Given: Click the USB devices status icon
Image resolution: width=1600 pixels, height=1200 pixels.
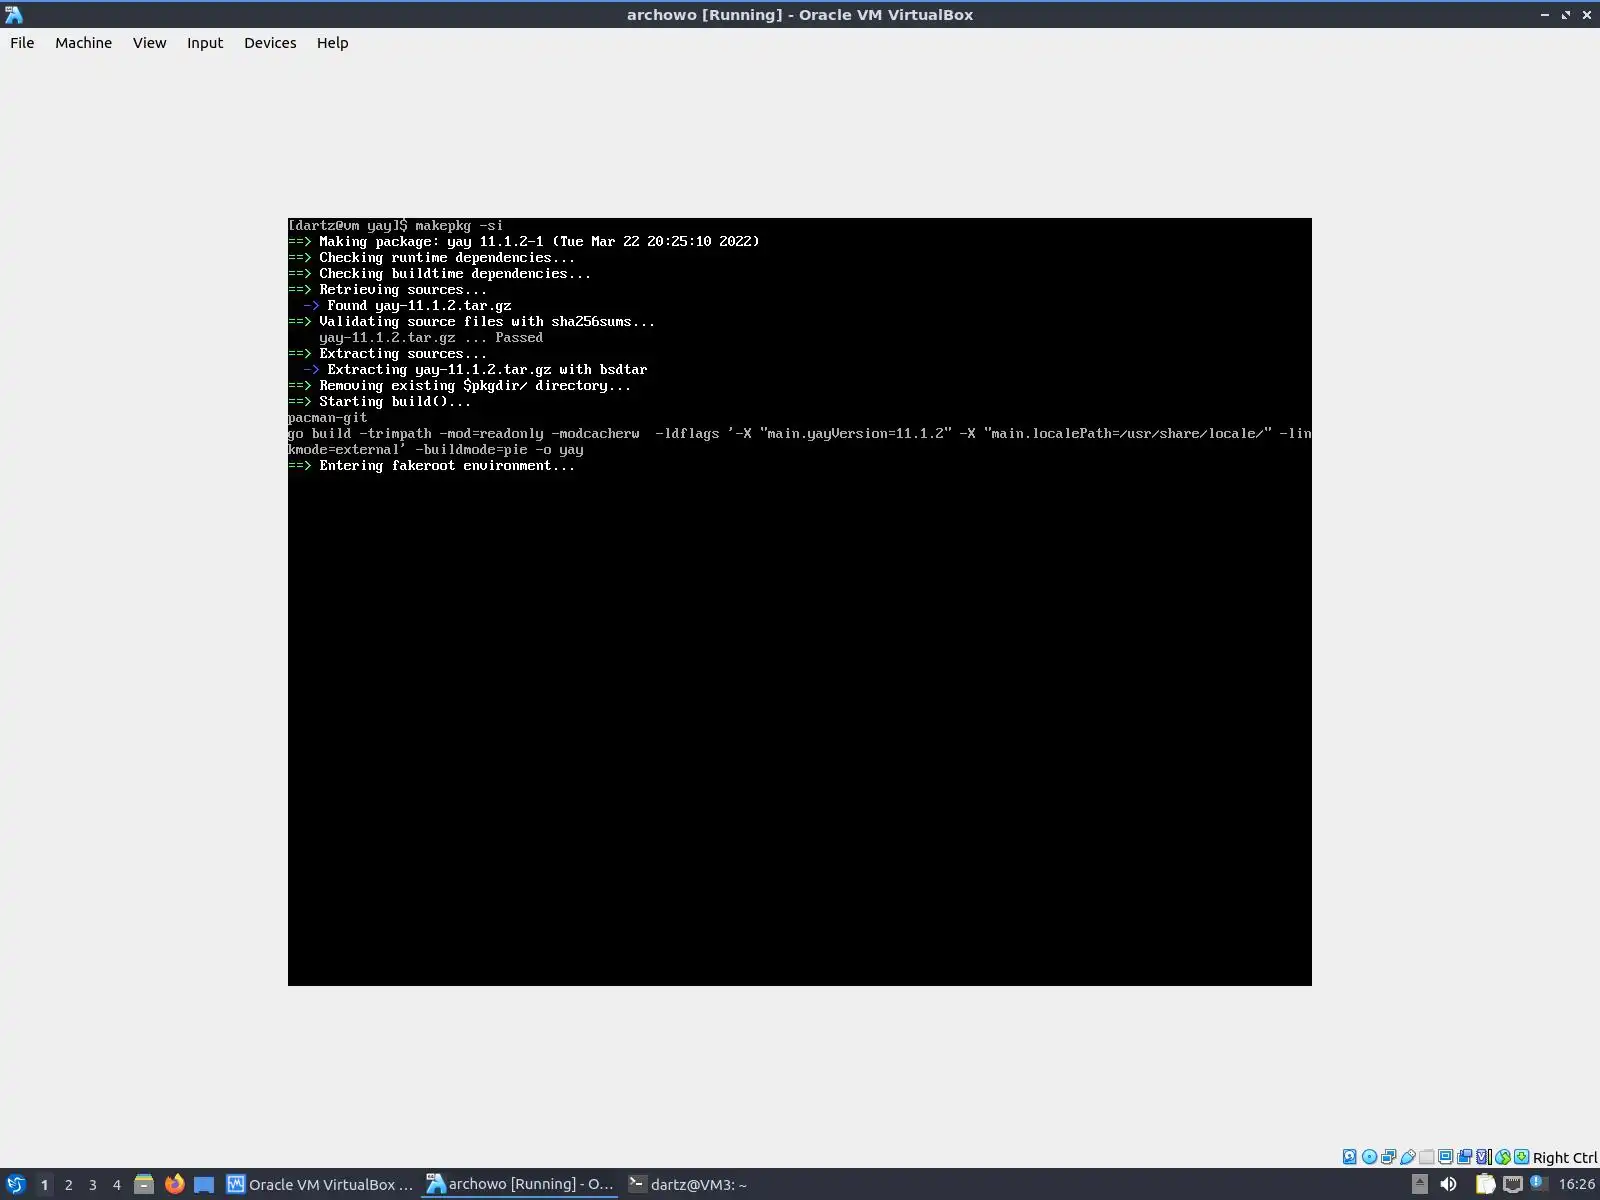Looking at the screenshot, I should [1407, 1157].
